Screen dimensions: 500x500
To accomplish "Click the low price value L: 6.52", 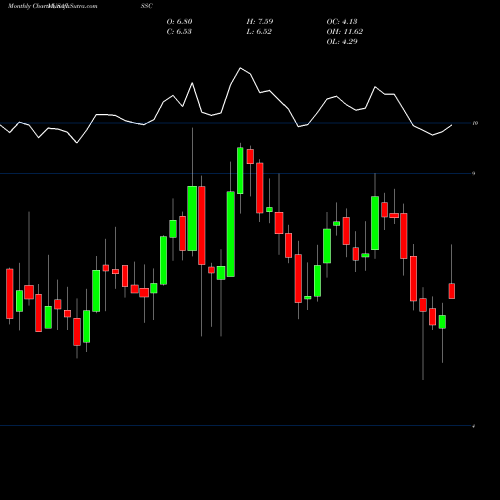I will pyautogui.click(x=259, y=31).
